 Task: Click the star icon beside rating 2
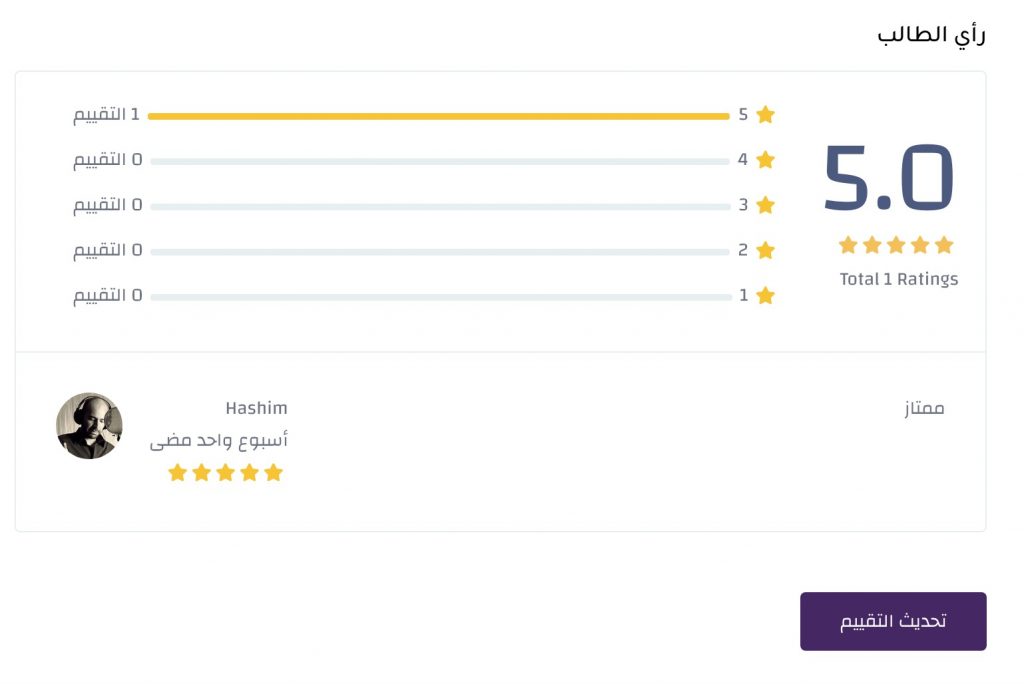tap(766, 250)
